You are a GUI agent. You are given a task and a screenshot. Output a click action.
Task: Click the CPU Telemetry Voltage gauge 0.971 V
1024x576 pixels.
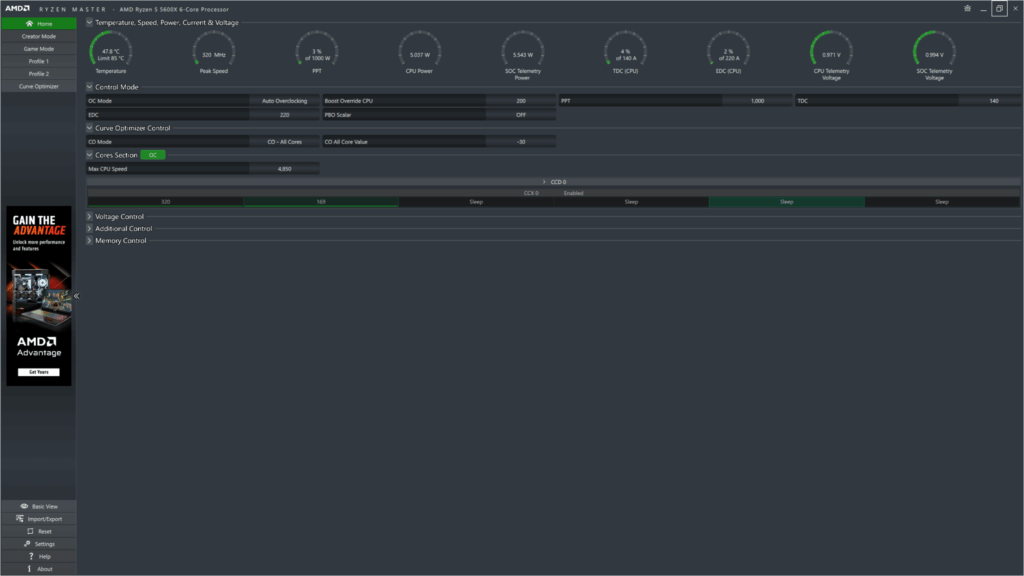831,55
